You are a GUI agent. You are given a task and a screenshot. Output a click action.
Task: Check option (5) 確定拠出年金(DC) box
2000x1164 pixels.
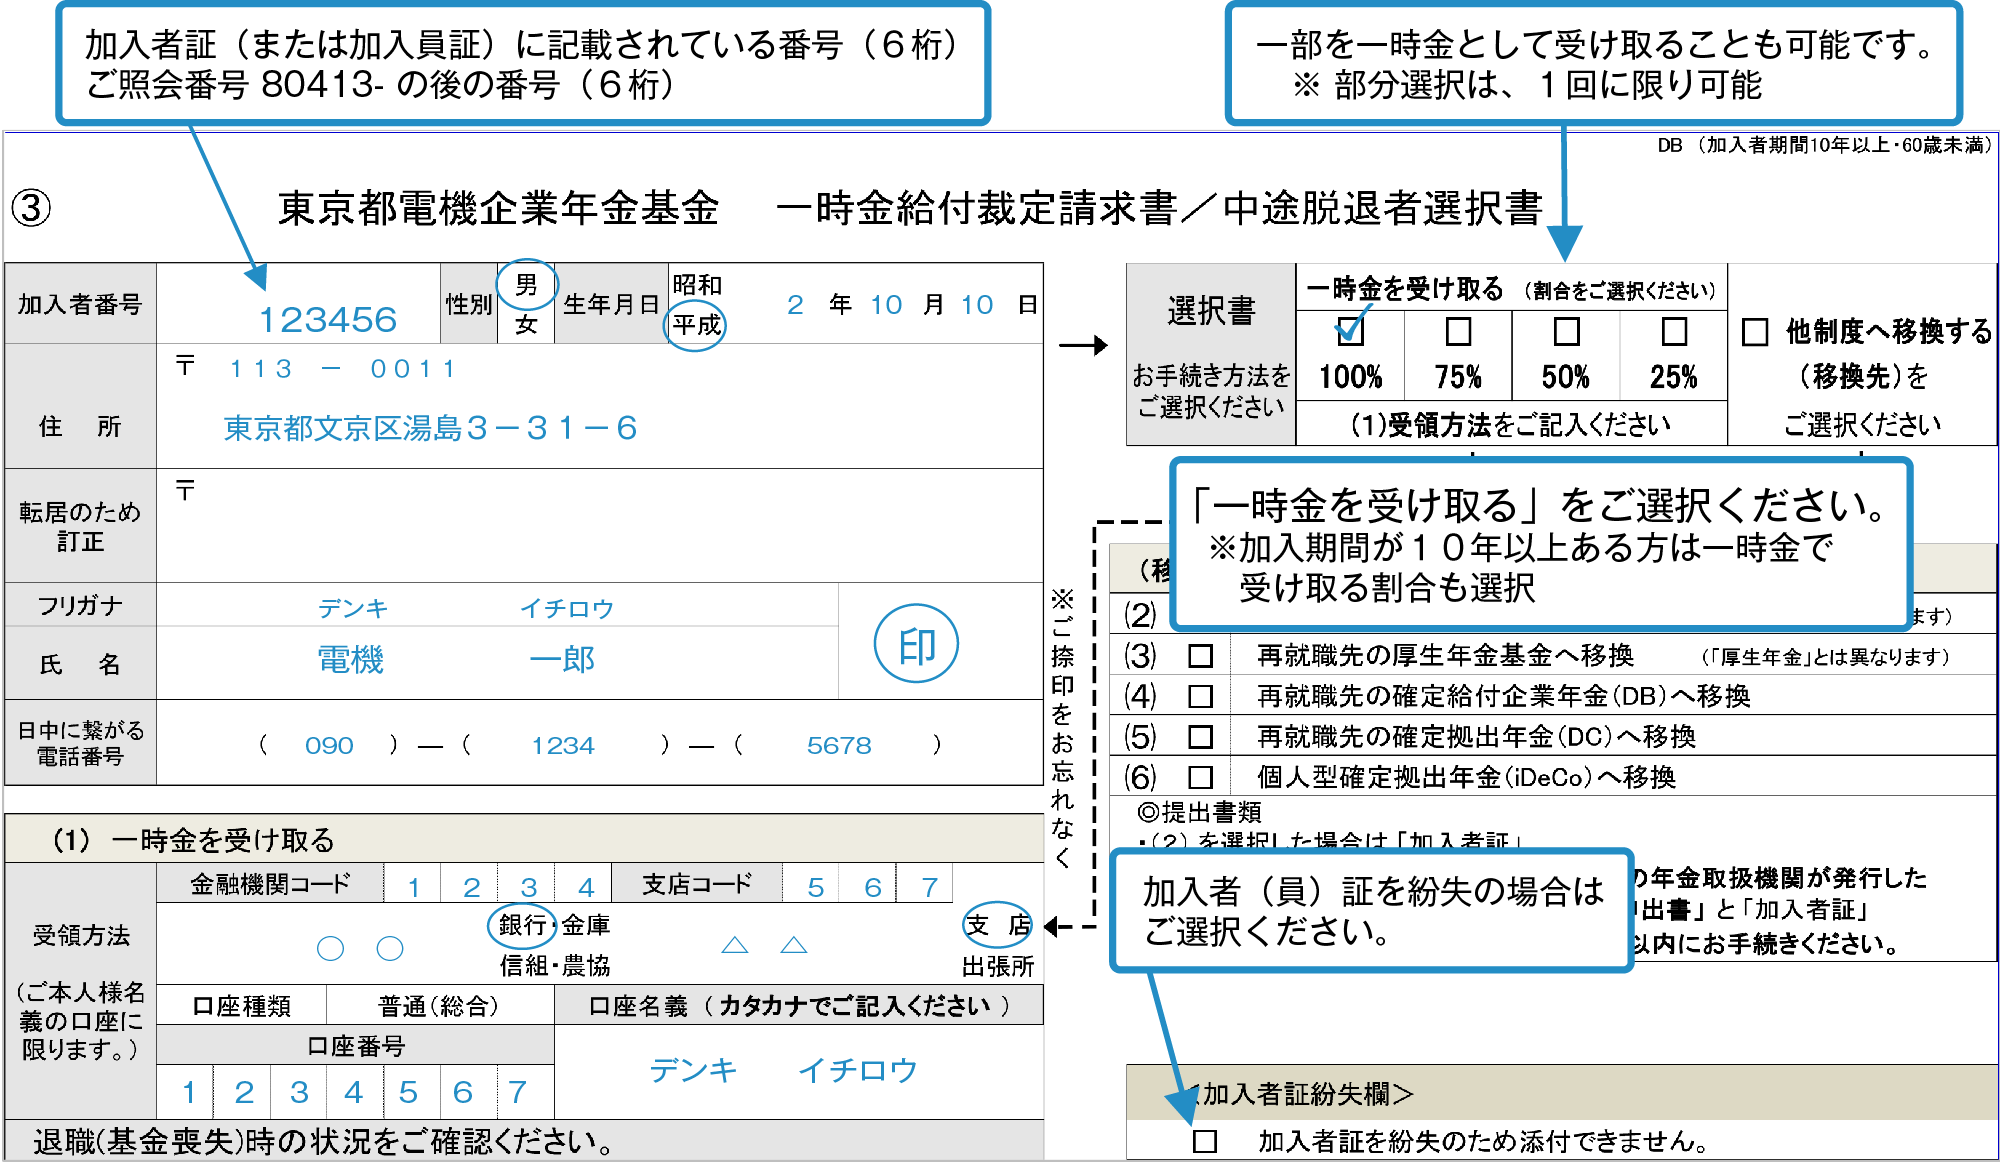(1200, 737)
